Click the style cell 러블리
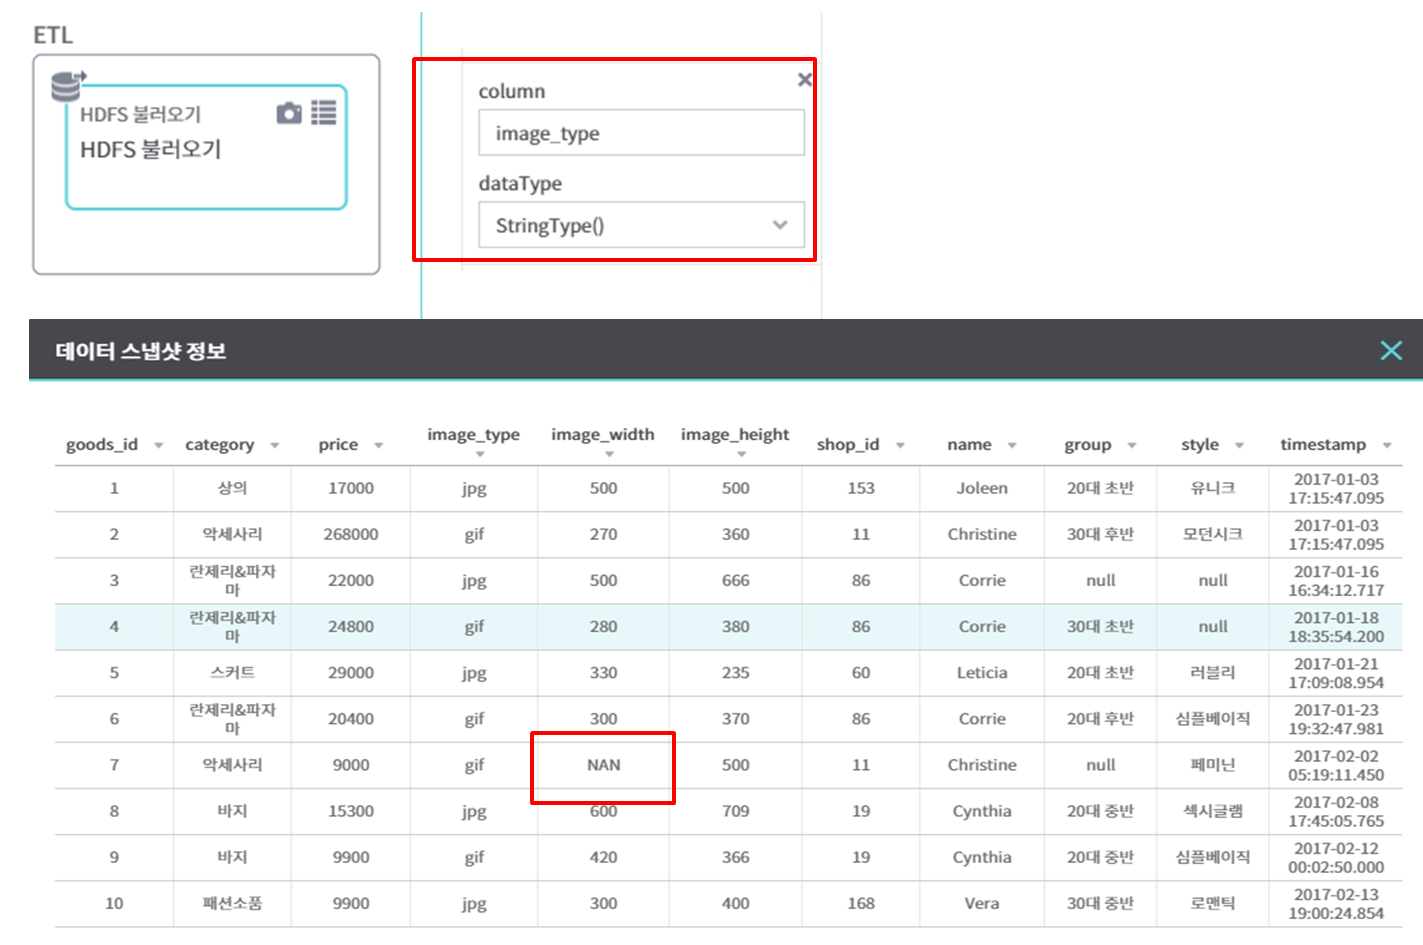This screenshot has width=1423, height=945. pyautogui.click(x=1213, y=673)
